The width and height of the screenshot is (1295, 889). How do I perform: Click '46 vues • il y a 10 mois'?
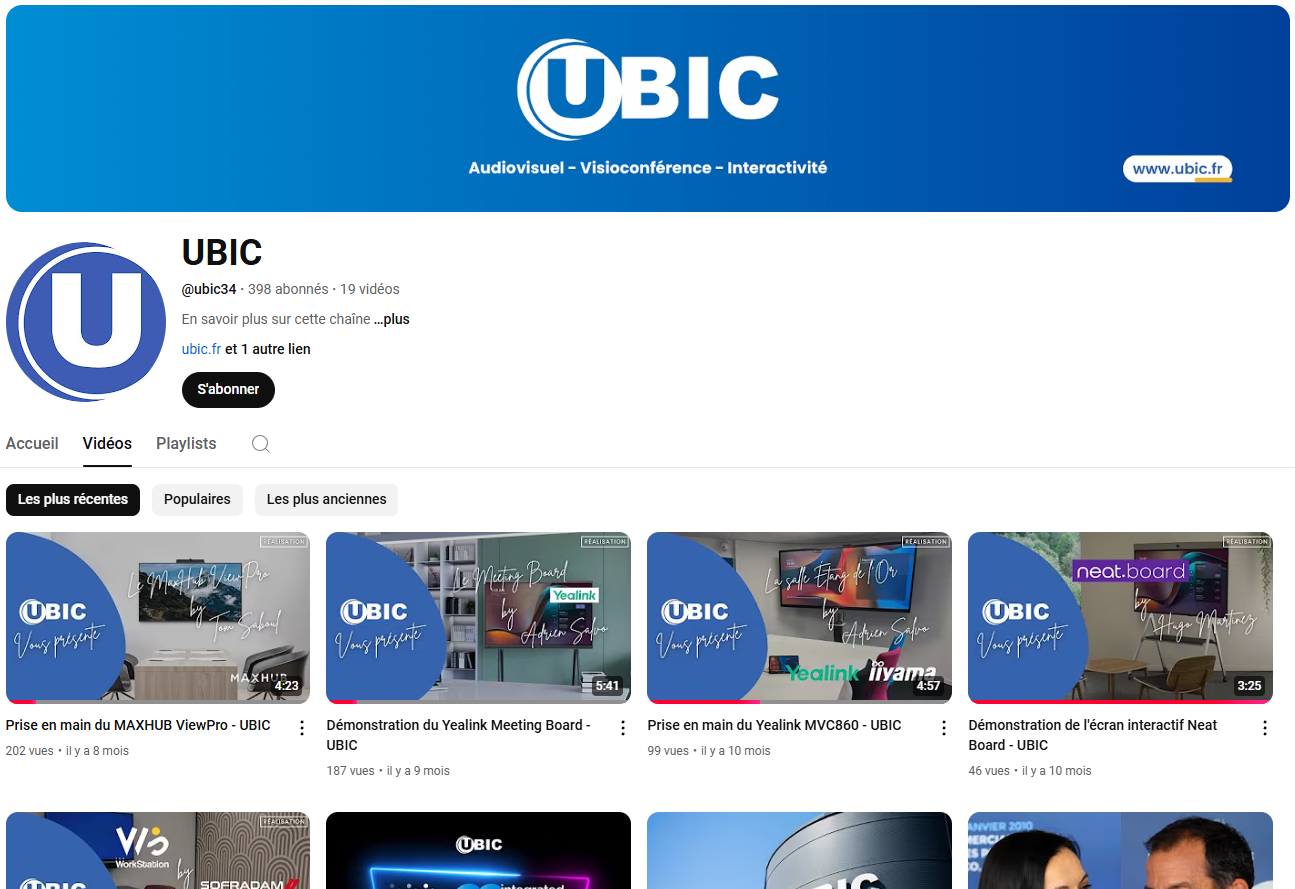point(1030,771)
